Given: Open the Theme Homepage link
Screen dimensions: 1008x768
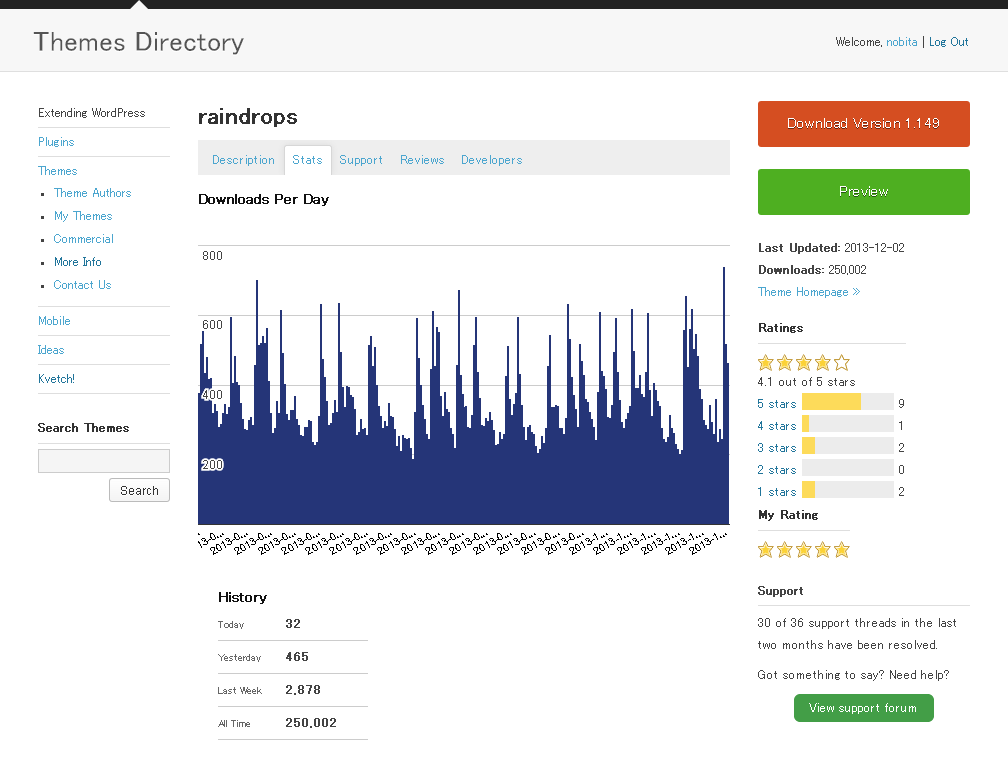Looking at the screenshot, I should 809,292.
